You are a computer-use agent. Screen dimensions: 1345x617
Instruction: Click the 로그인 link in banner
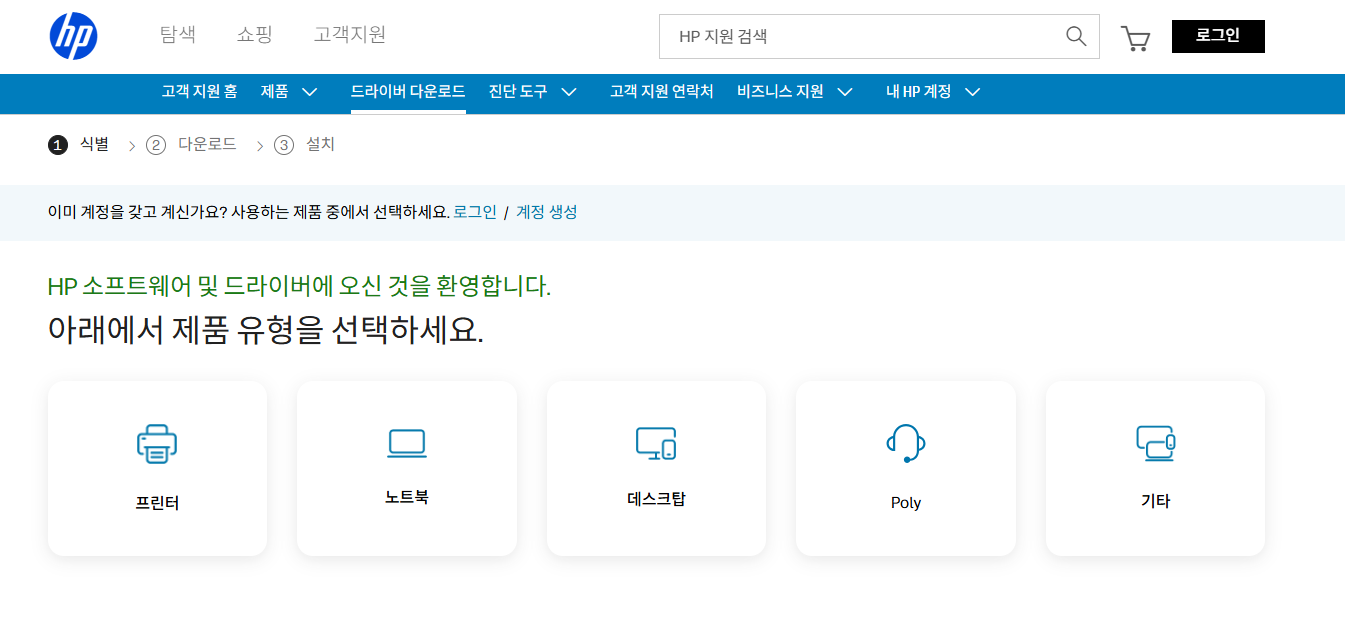475,212
